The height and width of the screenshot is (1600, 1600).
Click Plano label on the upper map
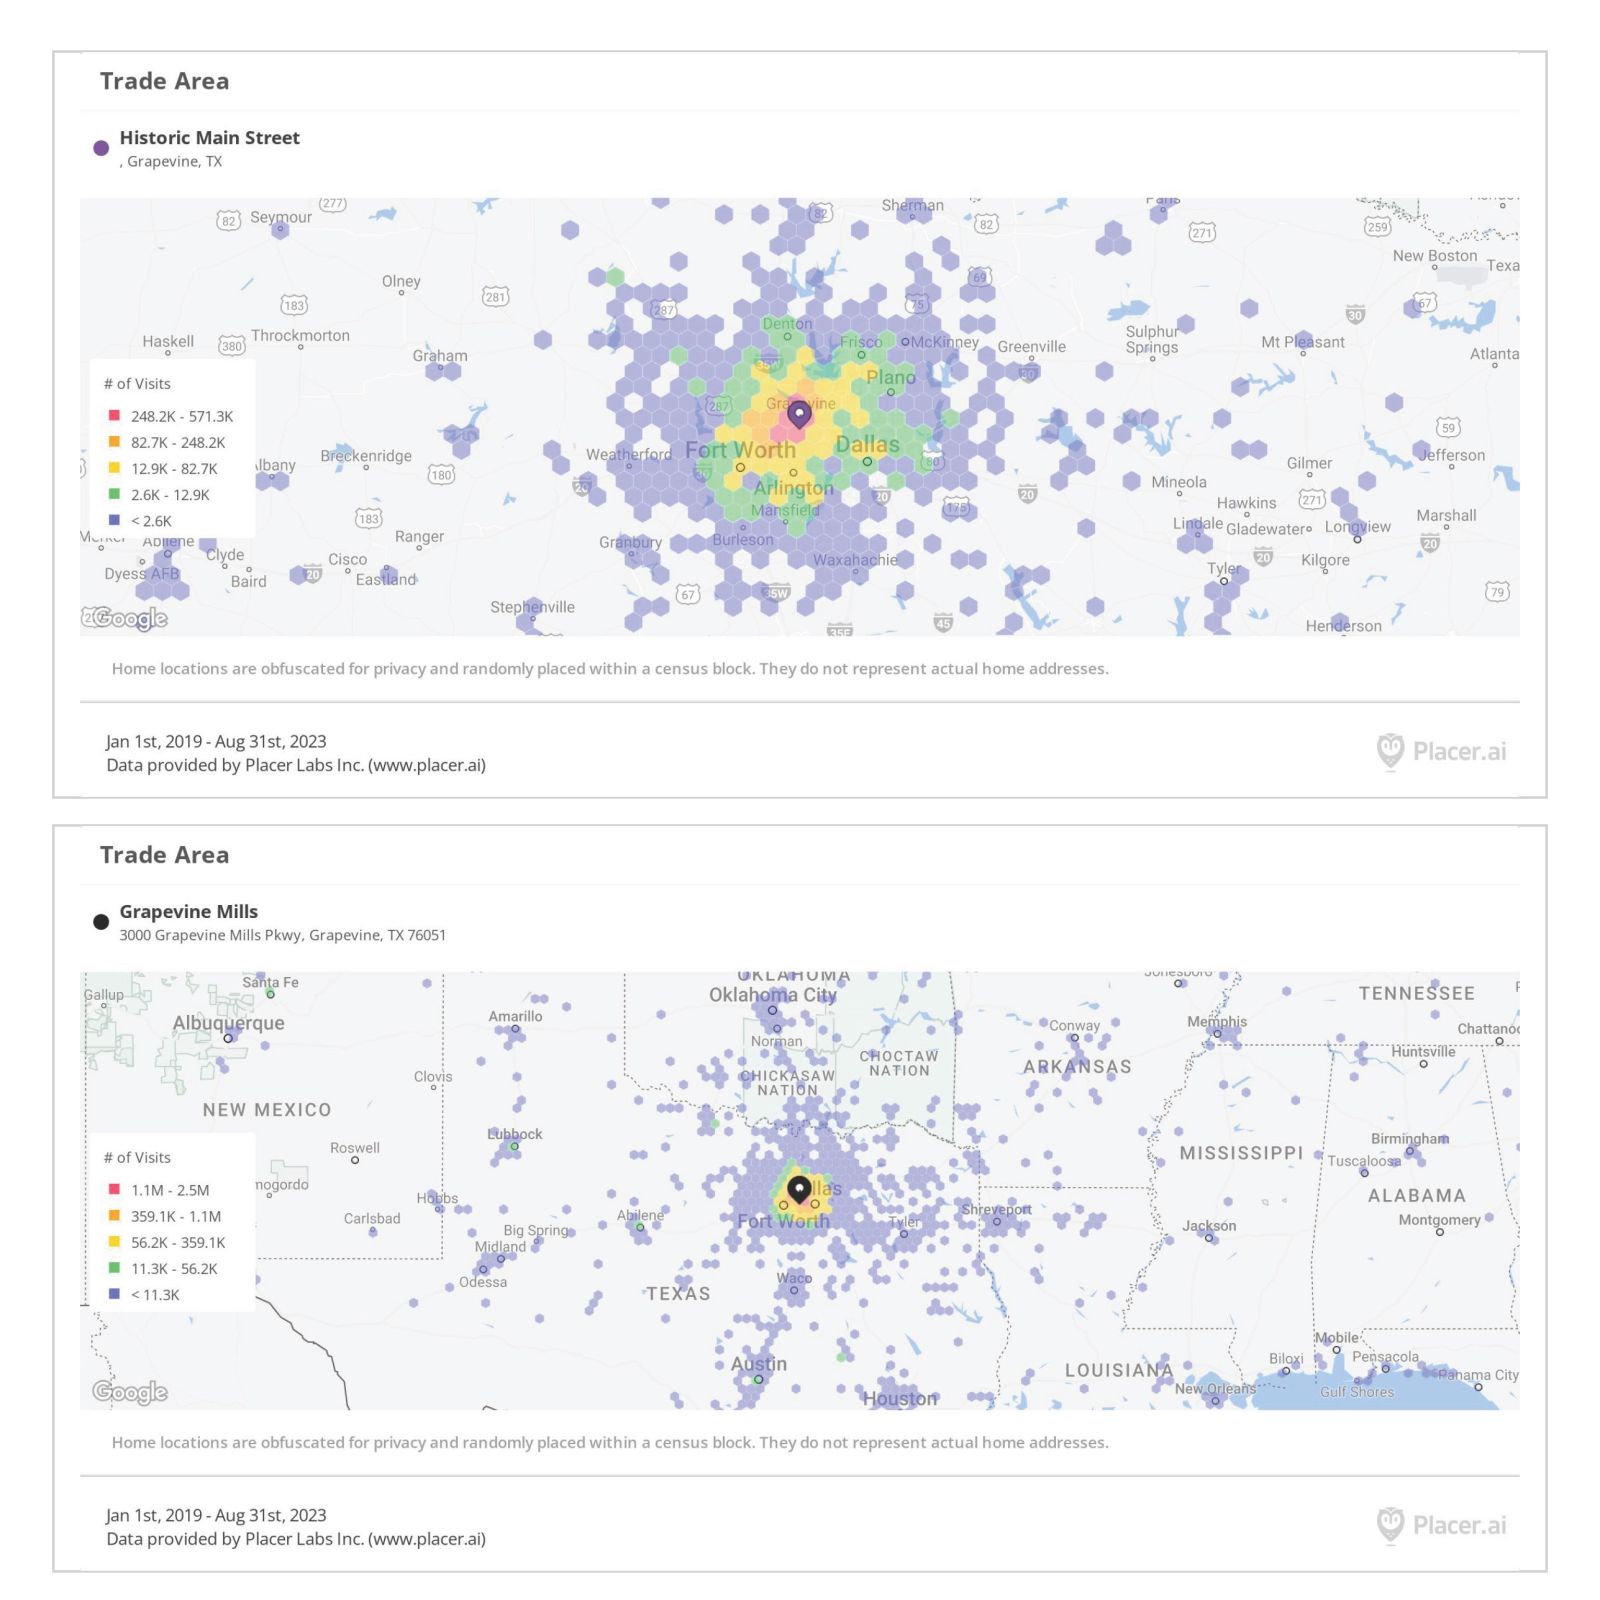[891, 377]
